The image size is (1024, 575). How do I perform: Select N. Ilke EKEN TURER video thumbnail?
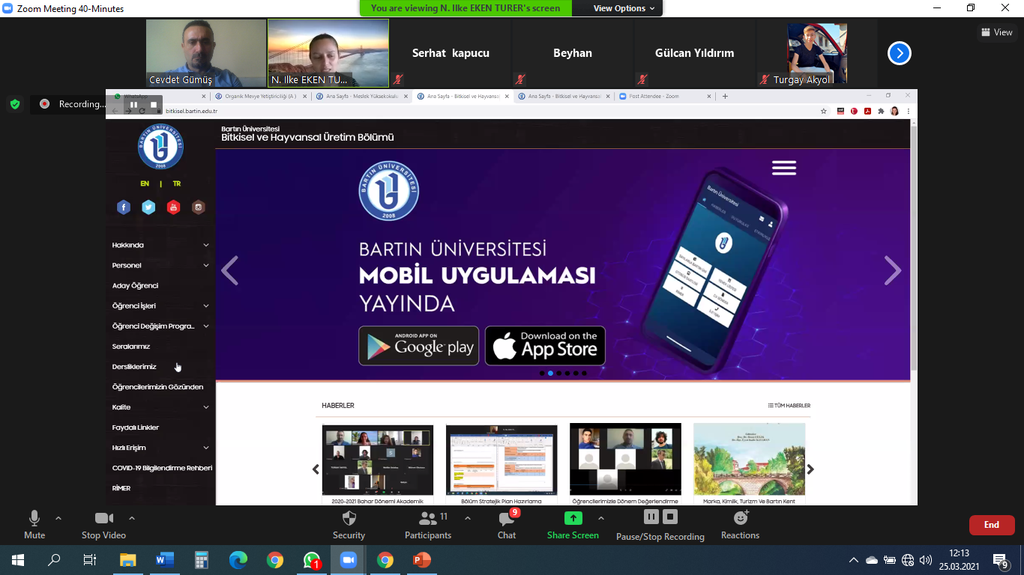pyautogui.click(x=328, y=53)
